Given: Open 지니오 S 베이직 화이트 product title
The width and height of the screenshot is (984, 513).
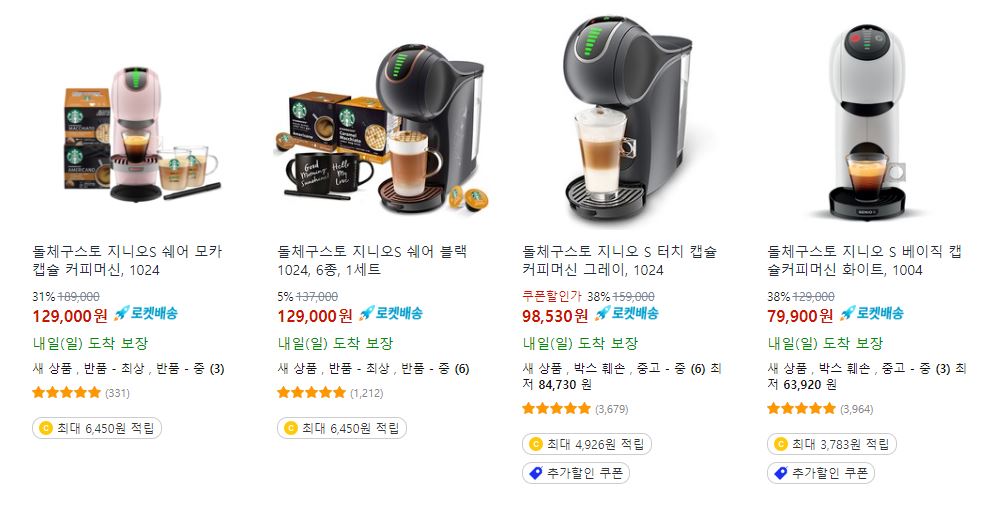Looking at the screenshot, I should [864, 261].
